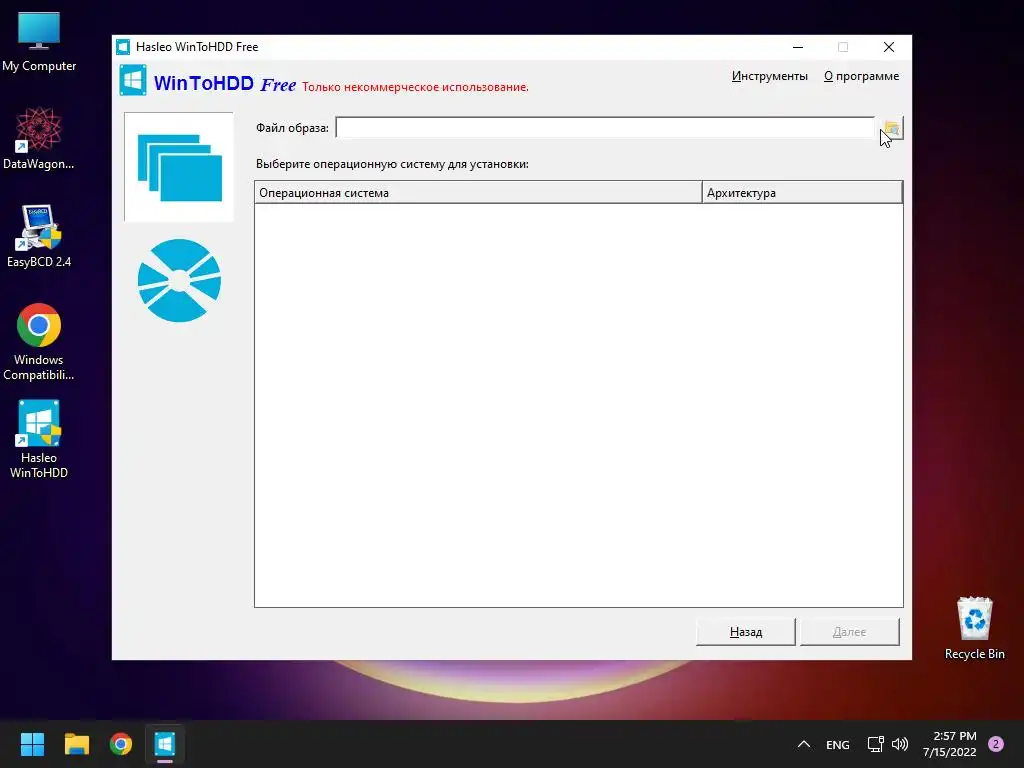This screenshot has height=768, width=1024.
Task: Click the Далее button
Action: [x=850, y=632]
